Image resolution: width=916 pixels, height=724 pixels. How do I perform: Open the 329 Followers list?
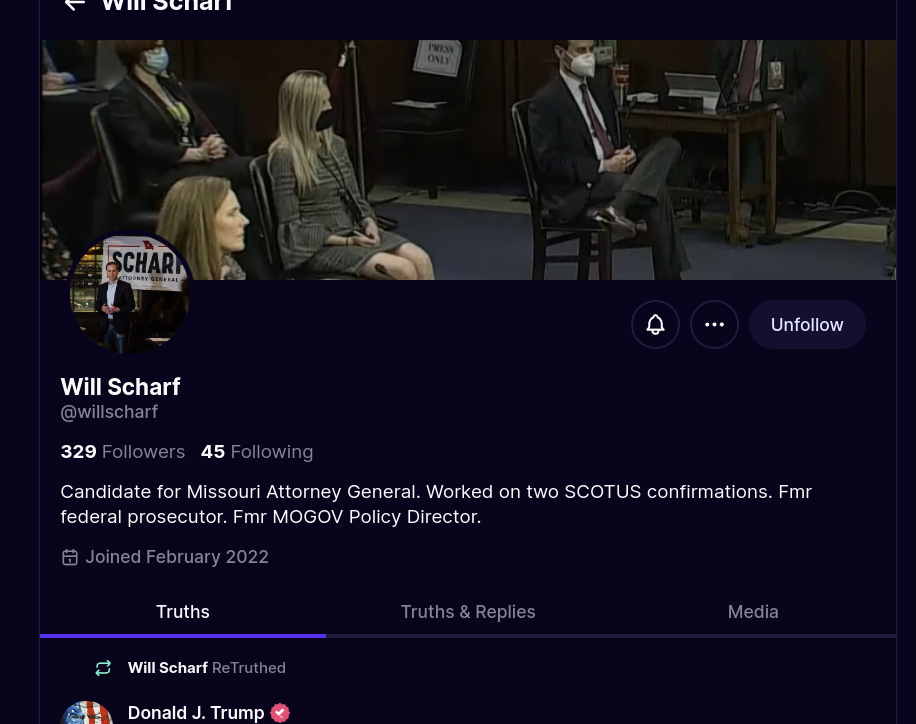[x=123, y=452]
